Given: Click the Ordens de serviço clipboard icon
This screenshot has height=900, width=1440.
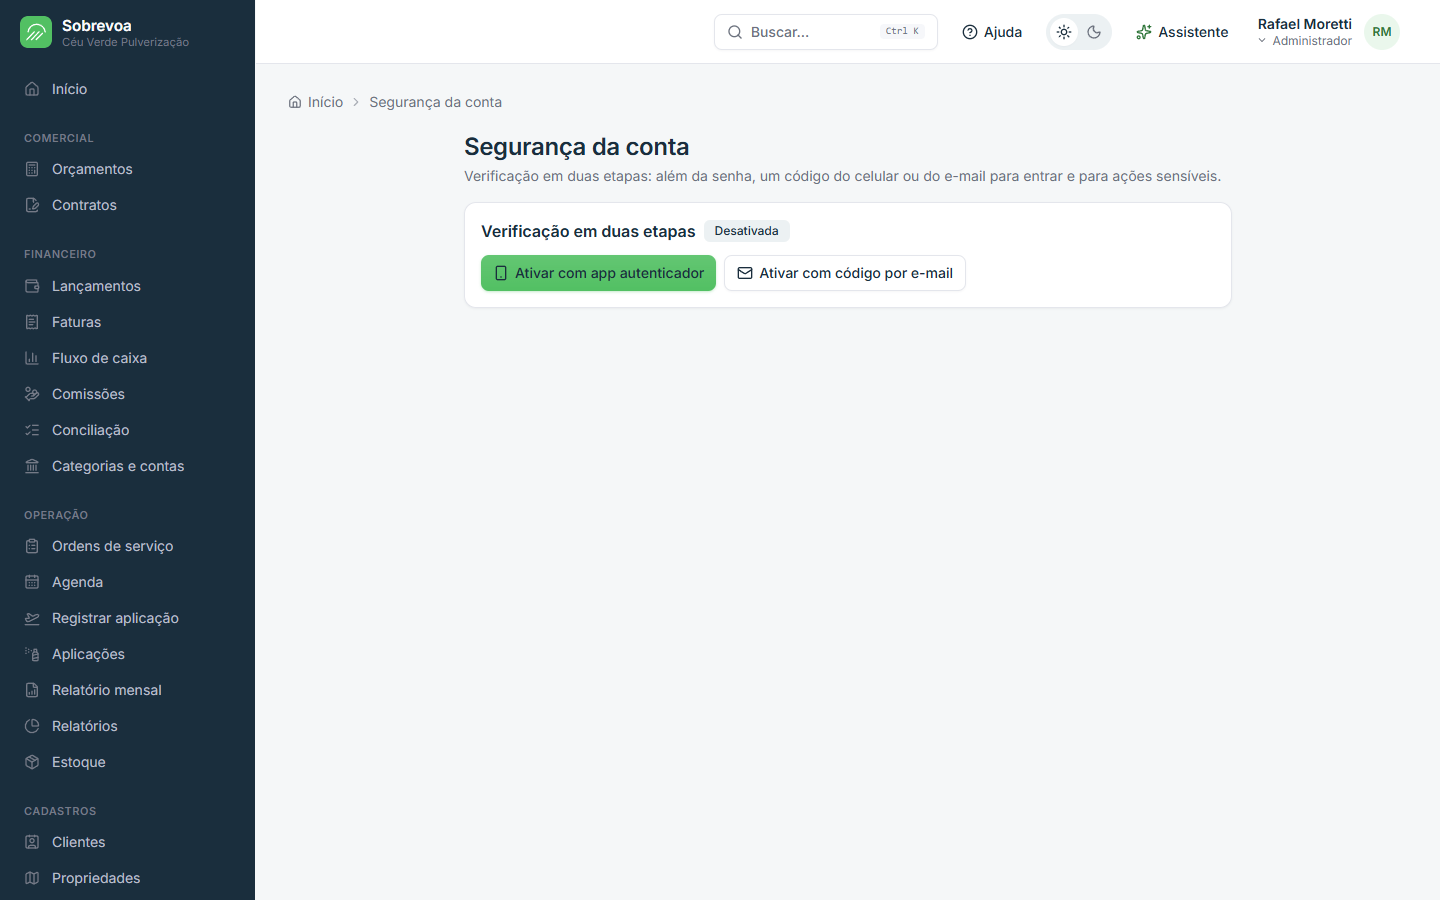Looking at the screenshot, I should (x=32, y=546).
